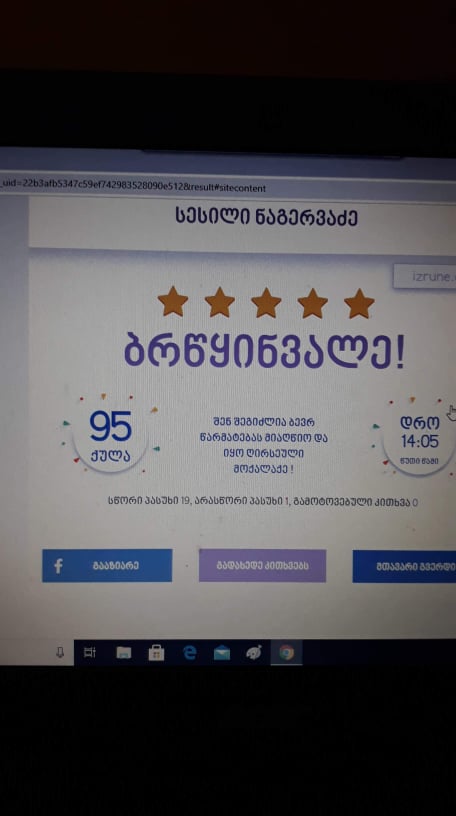The image size is (456, 816).
Task: Click the third gold star
Action: point(266,303)
